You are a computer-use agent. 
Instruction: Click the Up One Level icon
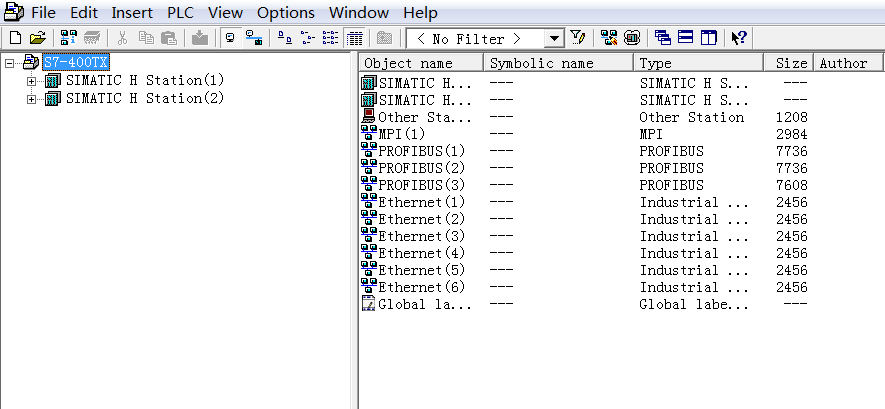[x=384, y=38]
